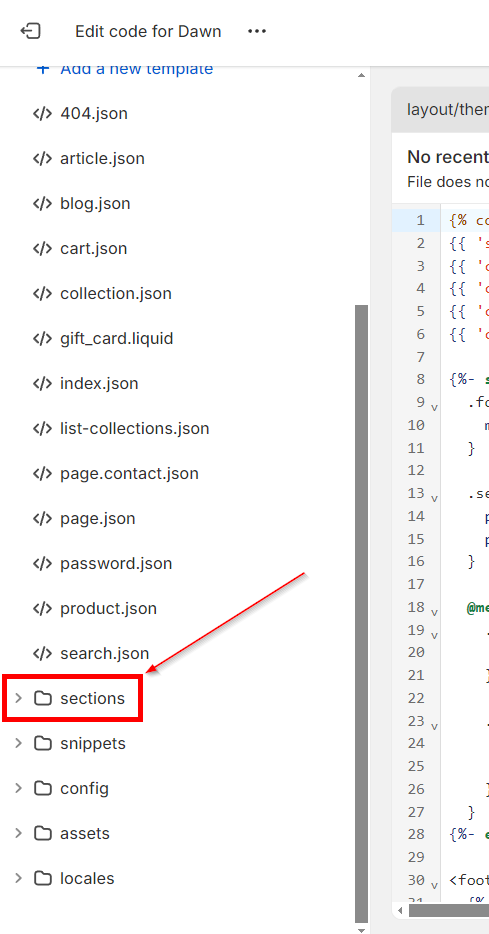The height and width of the screenshot is (934, 489).
Task: Click the code icon beside list-collections.json
Action: coord(42,428)
